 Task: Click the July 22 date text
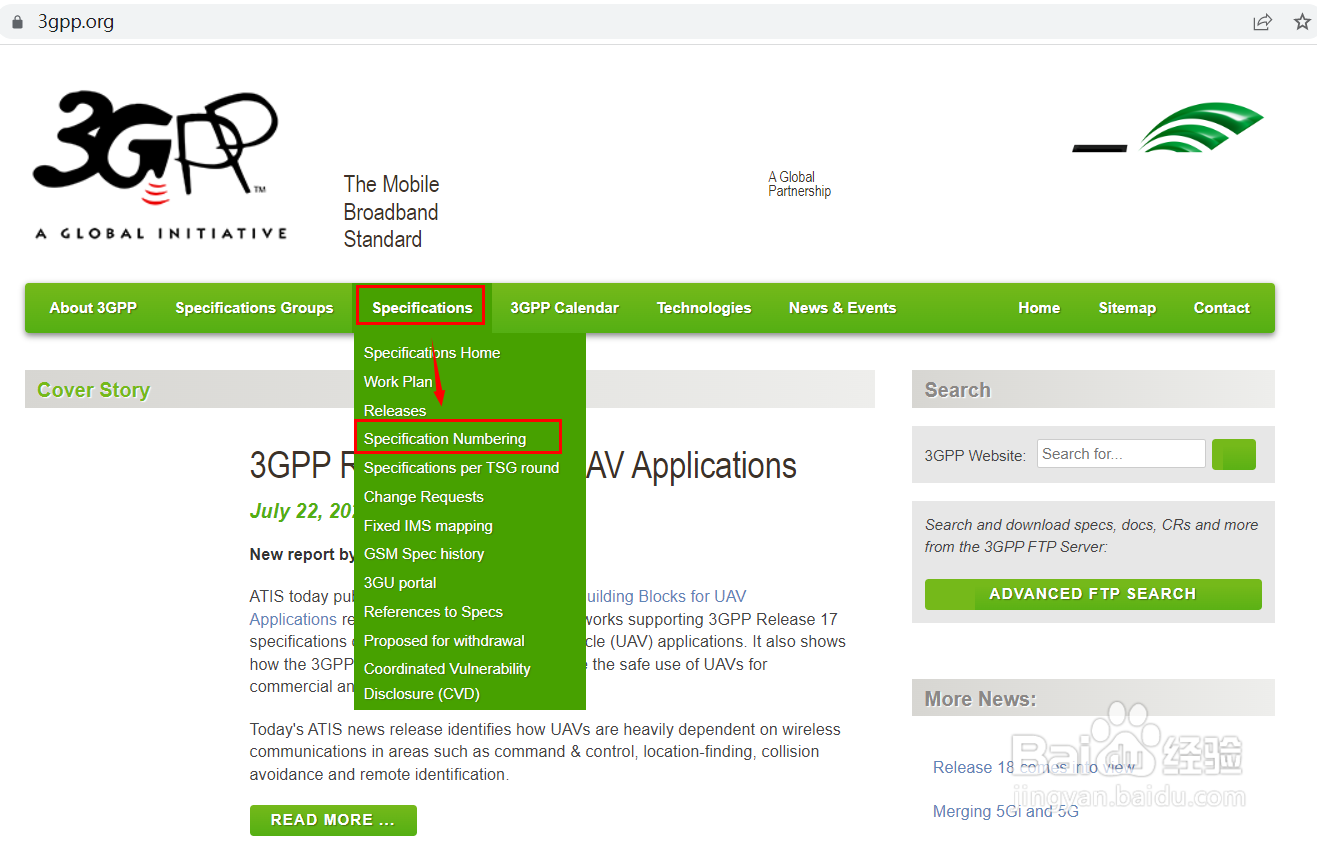pyautogui.click(x=302, y=511)
